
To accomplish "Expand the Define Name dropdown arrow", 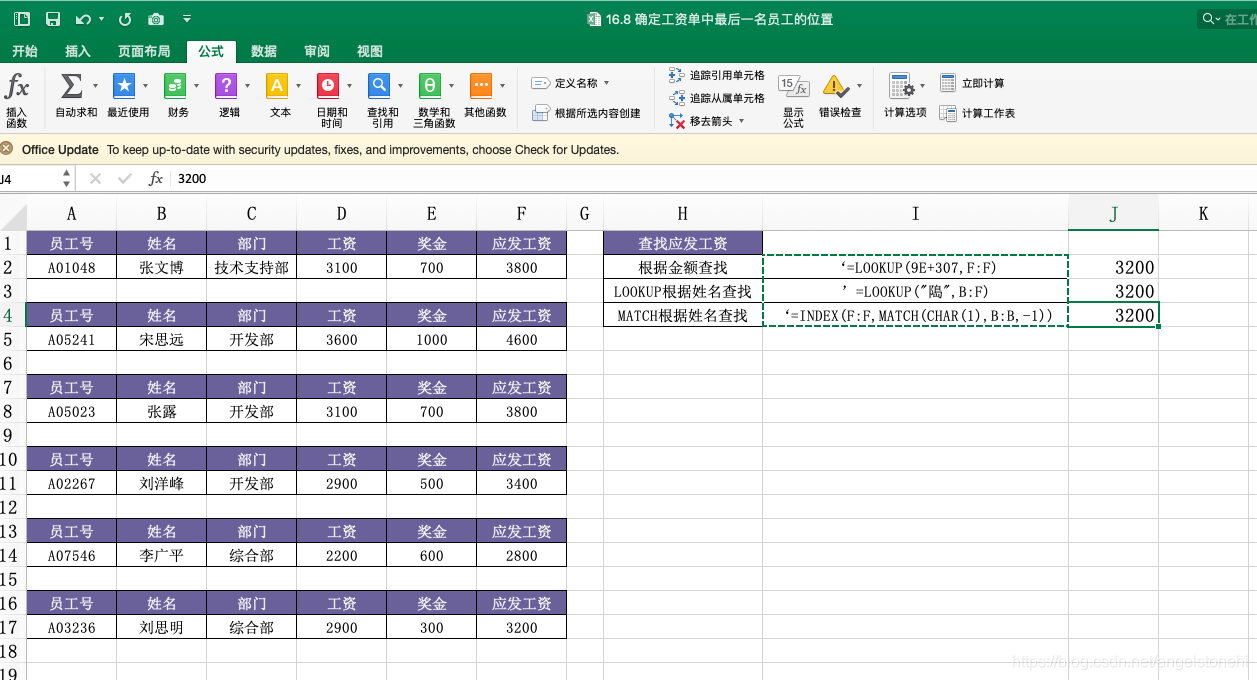I will pos(606,83).
